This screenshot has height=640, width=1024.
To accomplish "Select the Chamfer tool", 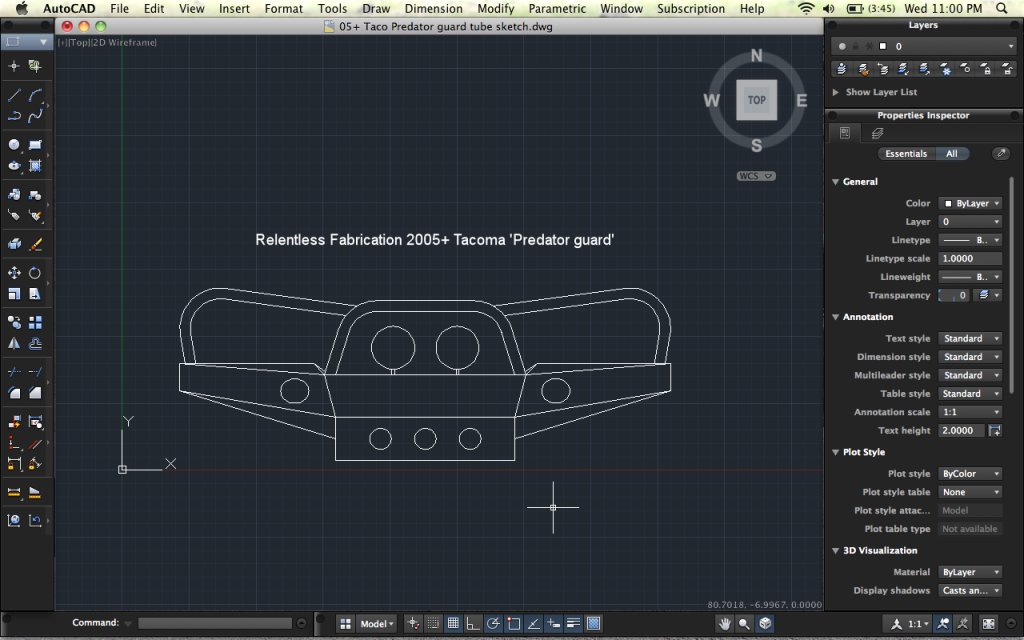I will 35,392.
